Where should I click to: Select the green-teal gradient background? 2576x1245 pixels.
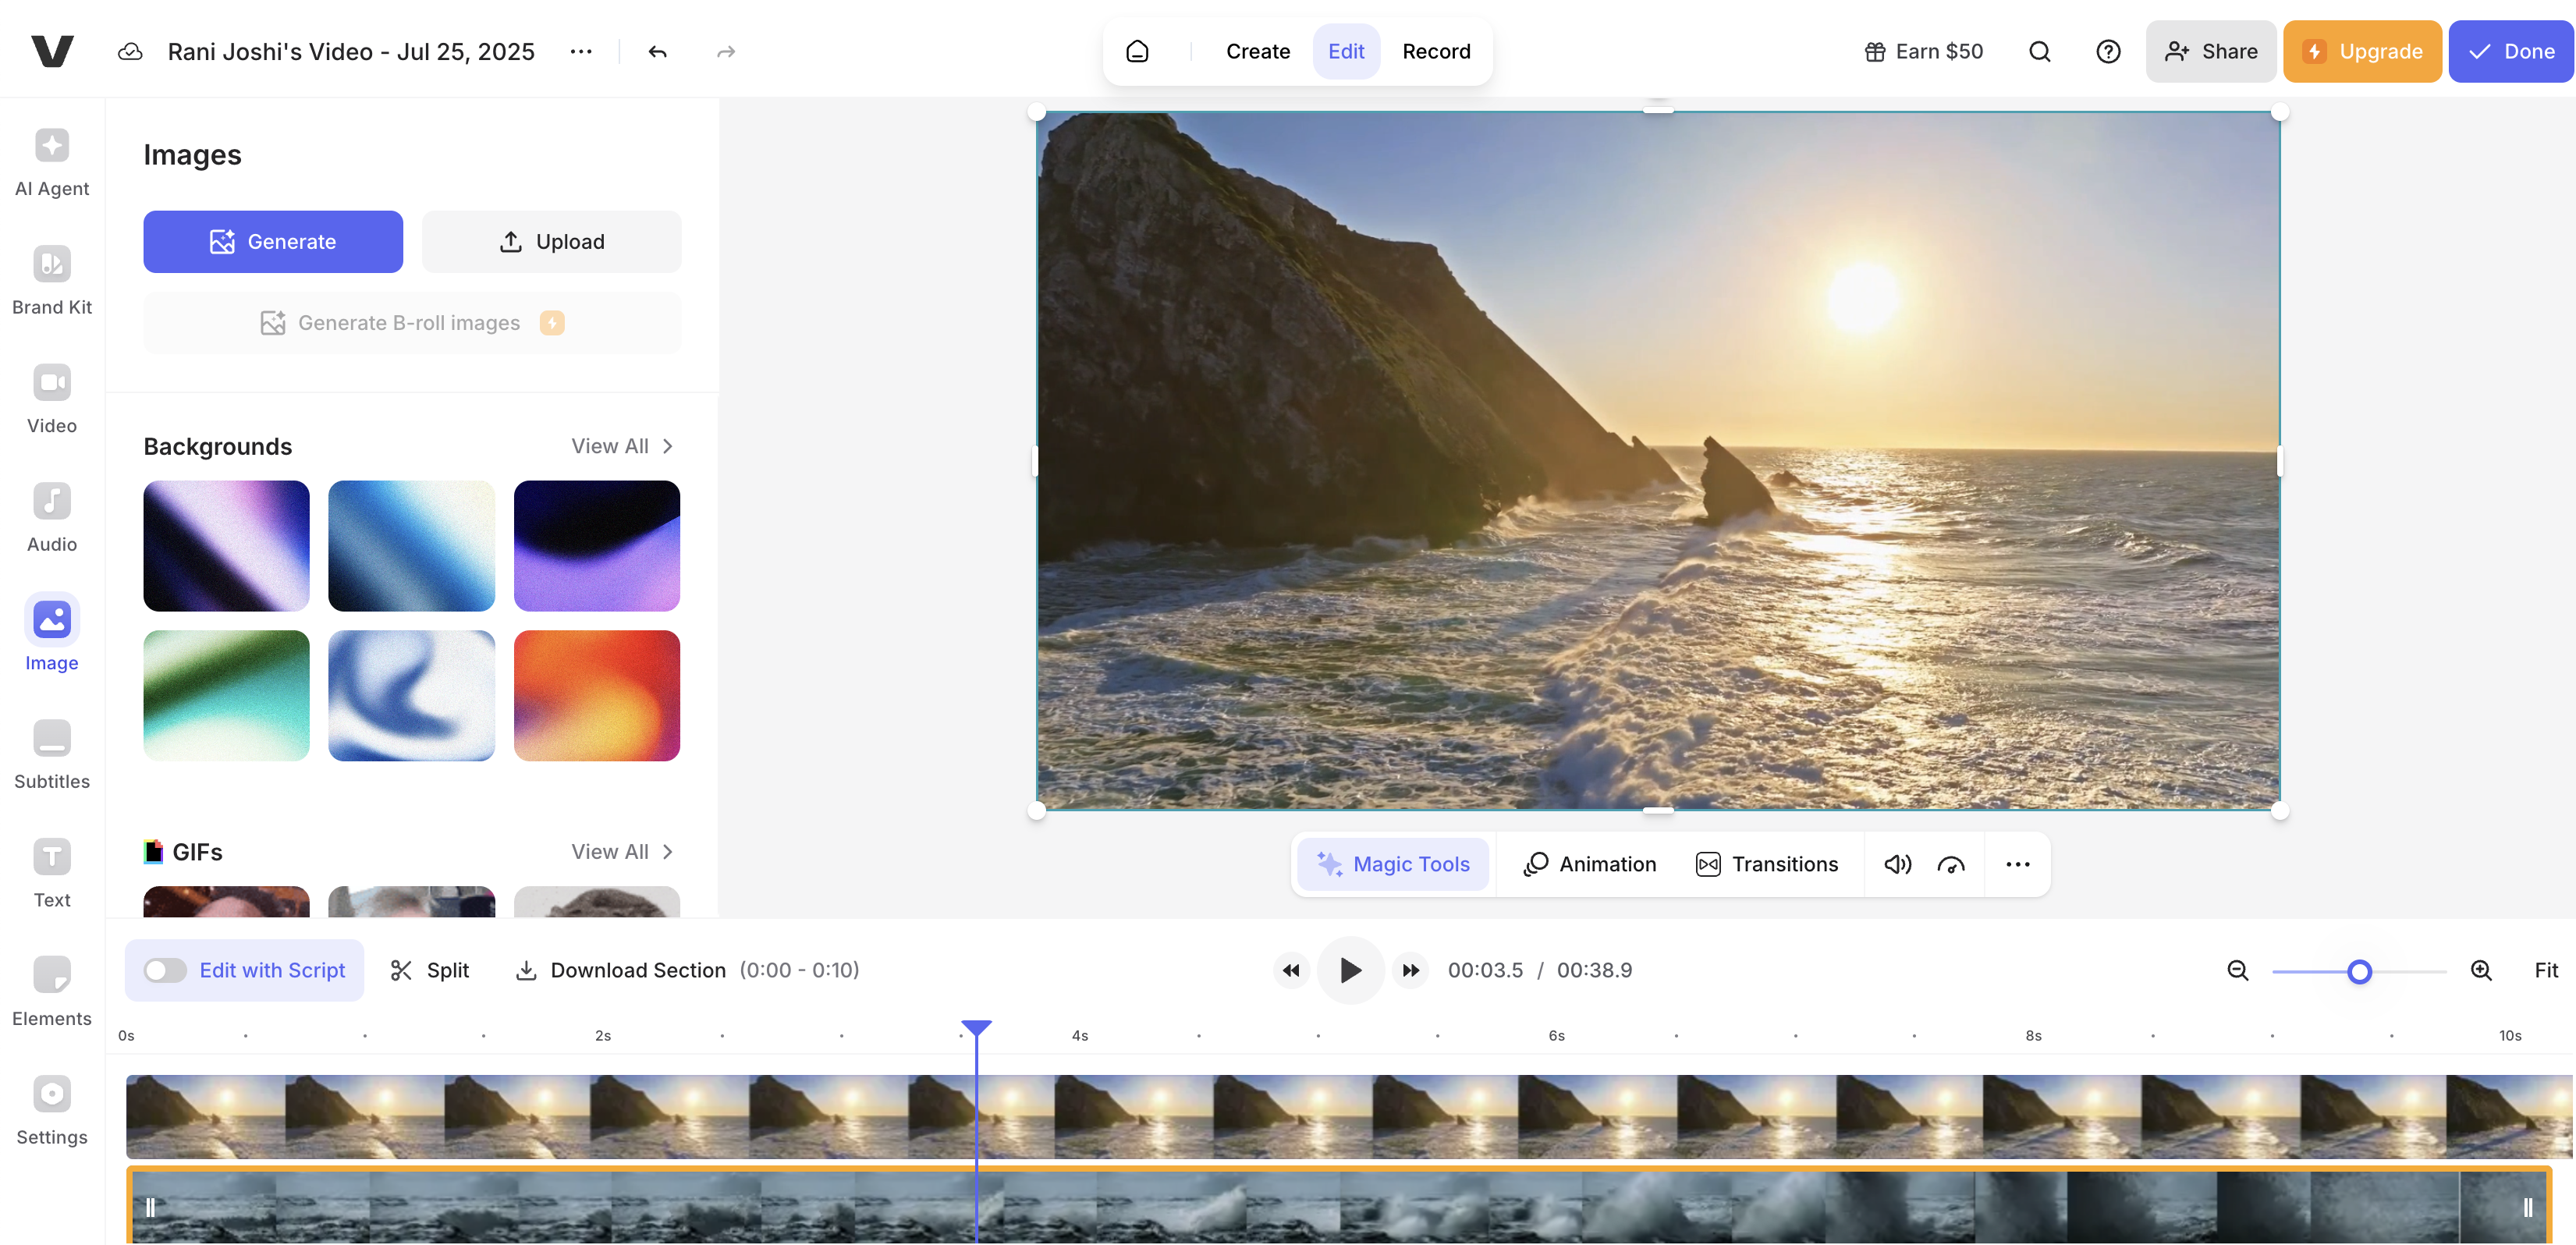click(226, 695)
